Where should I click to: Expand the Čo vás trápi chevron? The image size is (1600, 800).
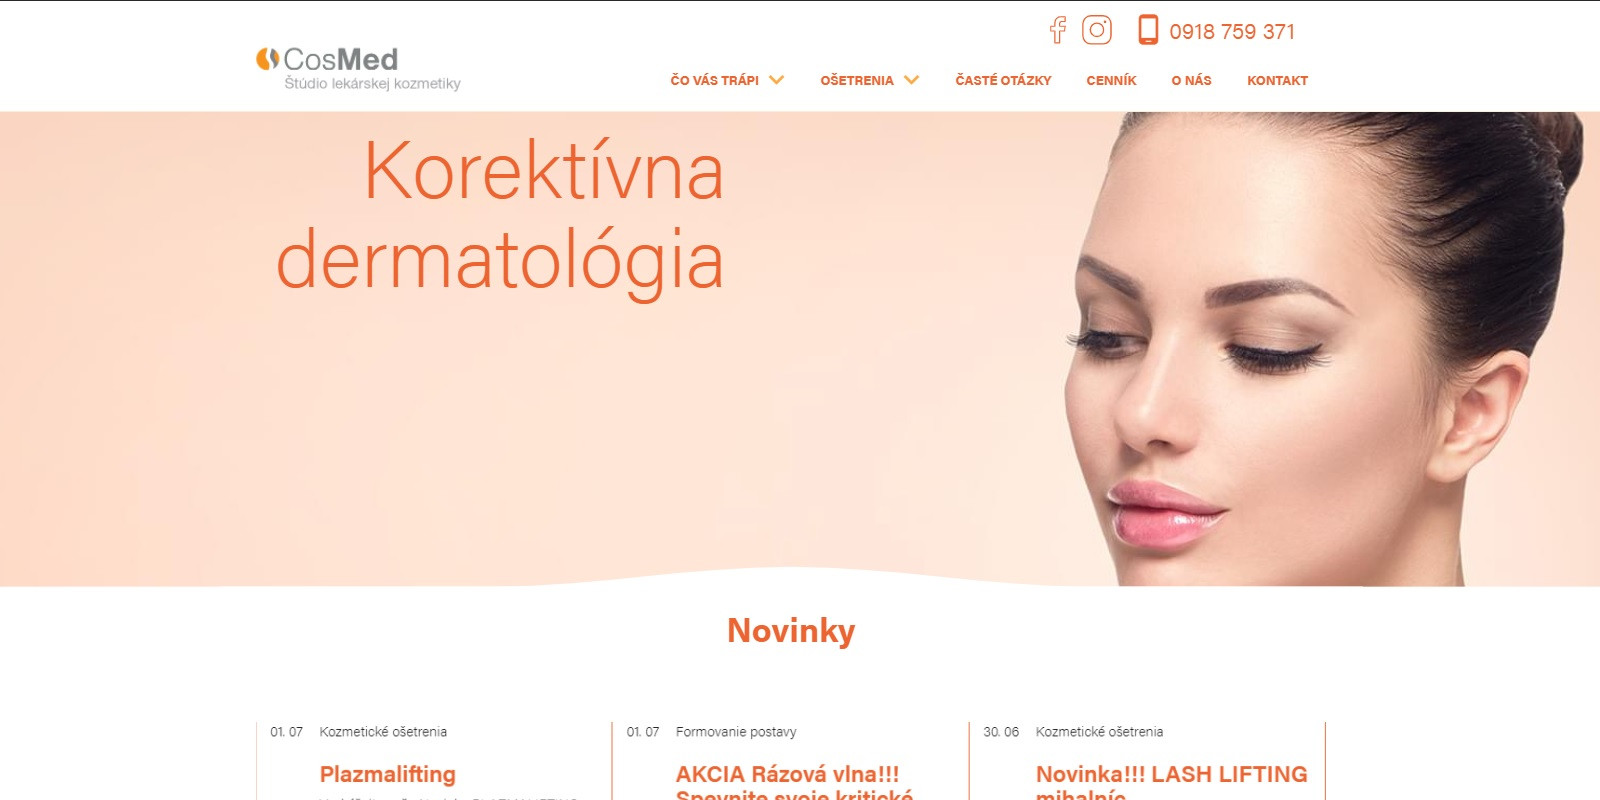coord(776,80)
